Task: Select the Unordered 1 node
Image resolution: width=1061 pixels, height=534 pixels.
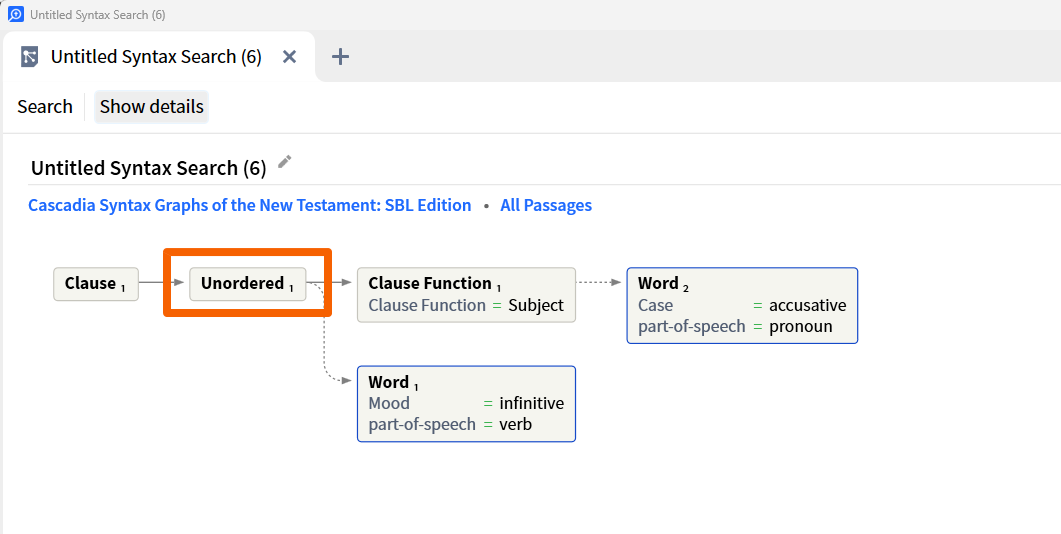Action: pyautogui.click(x=247, y=284)
